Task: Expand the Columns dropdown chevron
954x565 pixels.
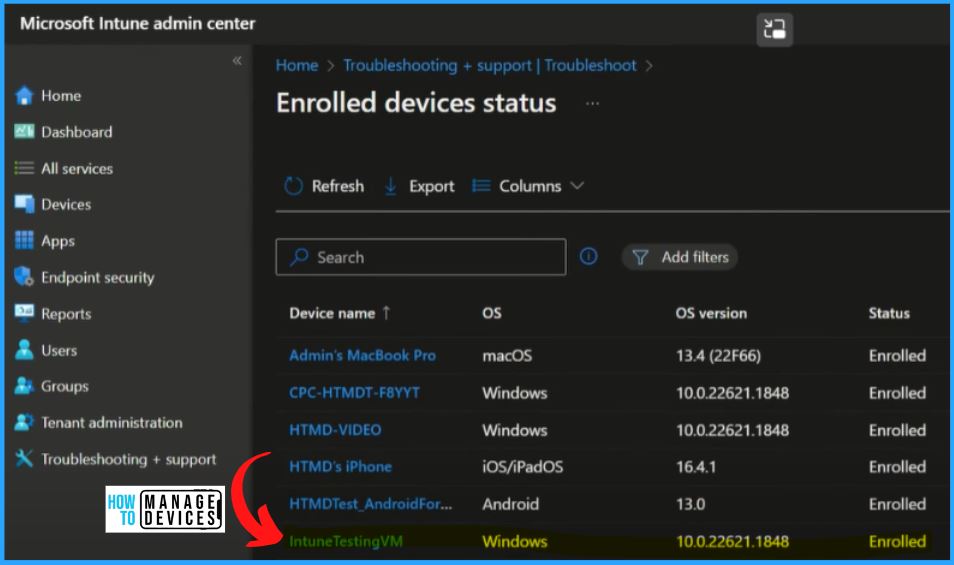Action: pos(577,185)
